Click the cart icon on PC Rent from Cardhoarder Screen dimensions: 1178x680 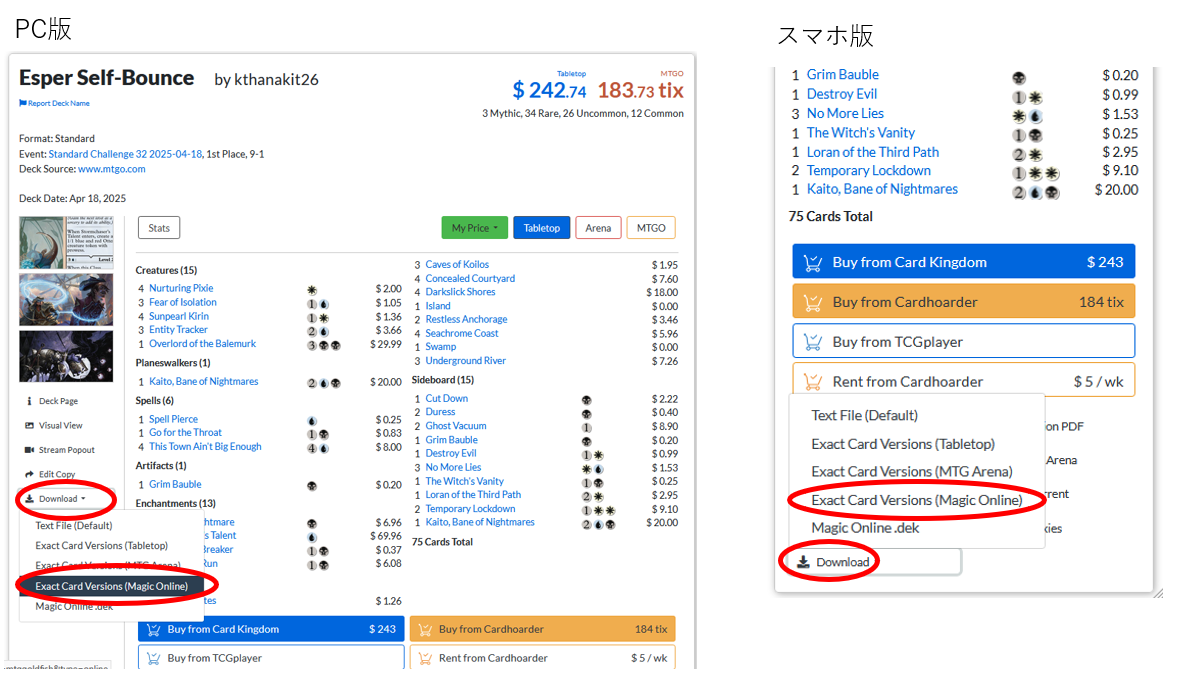[424, 658]
